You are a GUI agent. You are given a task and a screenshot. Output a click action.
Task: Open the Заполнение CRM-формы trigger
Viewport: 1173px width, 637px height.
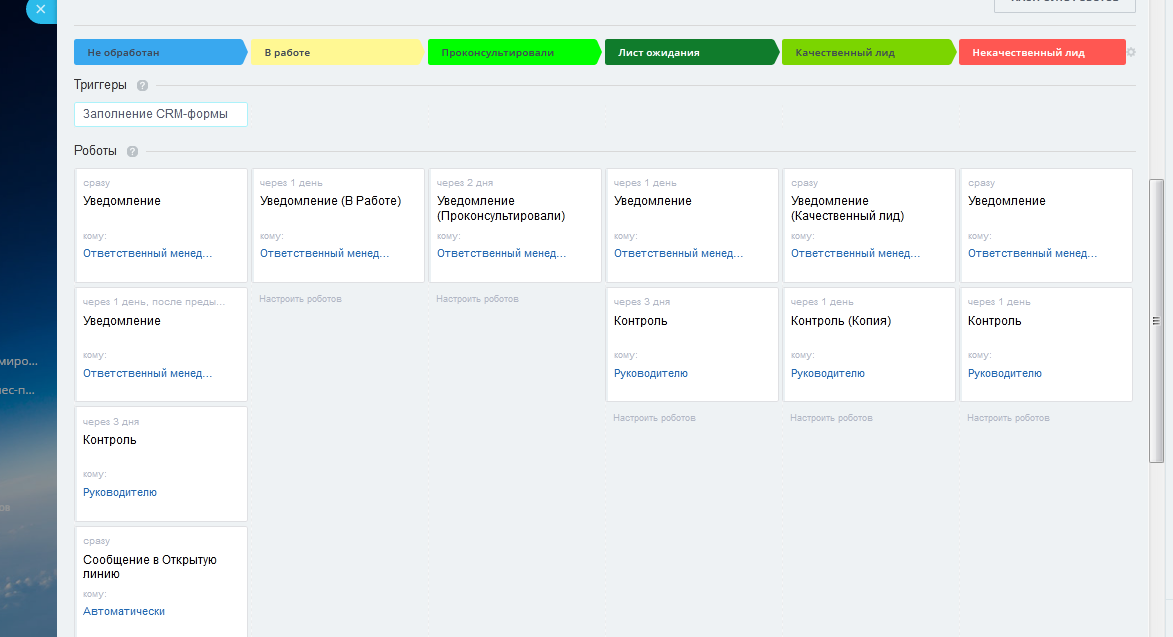[160, 115]
